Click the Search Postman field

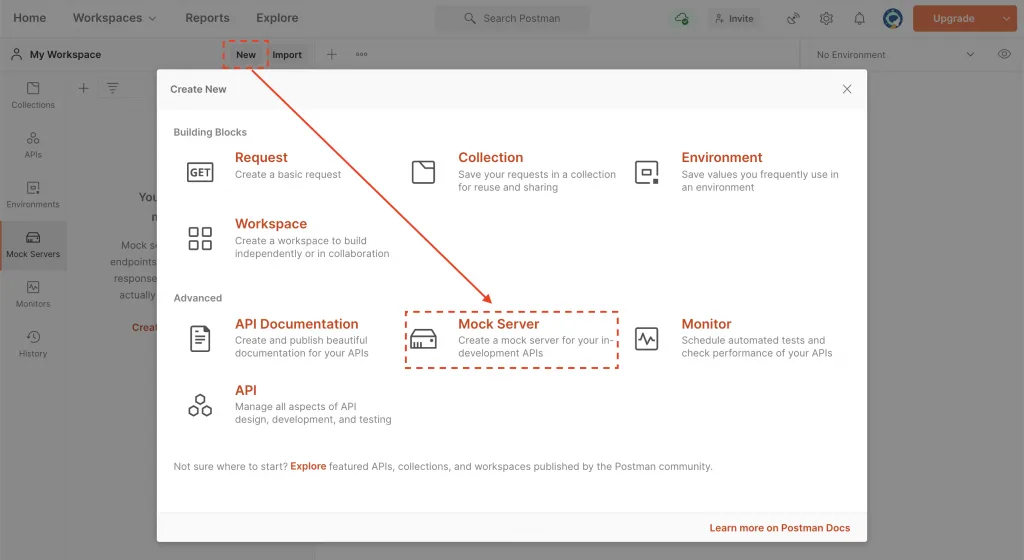[x=513, y=18]
